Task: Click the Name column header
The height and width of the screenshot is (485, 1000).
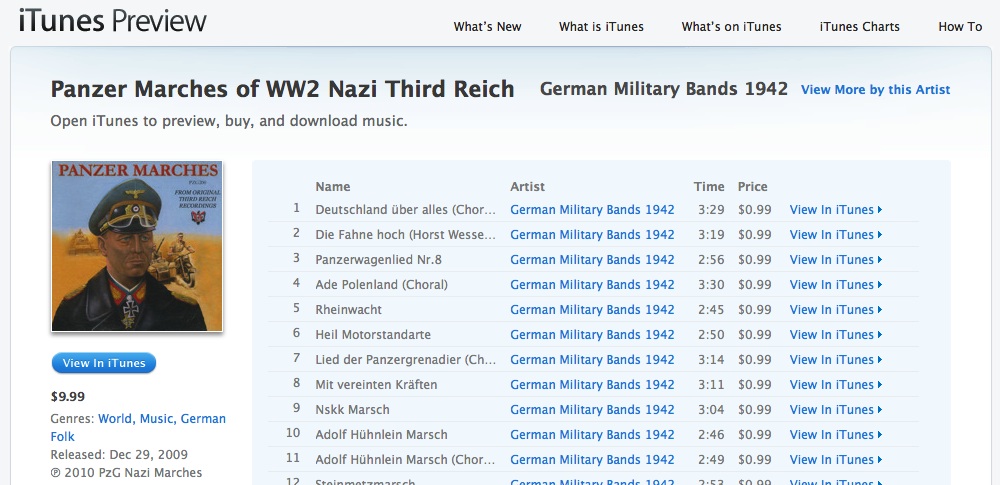Action: click(x=333, y=187)
